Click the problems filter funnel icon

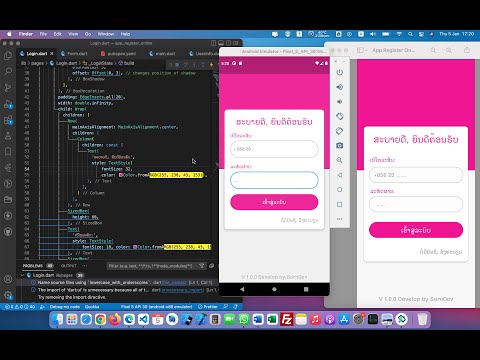click(x=202, y=266)
